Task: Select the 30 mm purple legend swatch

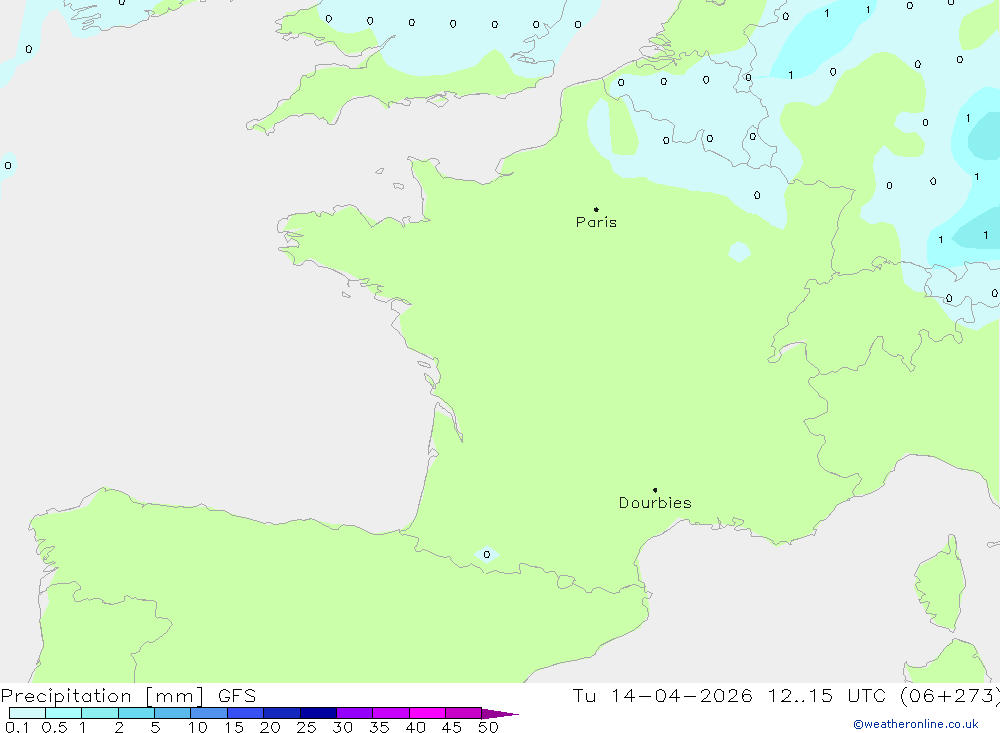Action: [354, 713]
